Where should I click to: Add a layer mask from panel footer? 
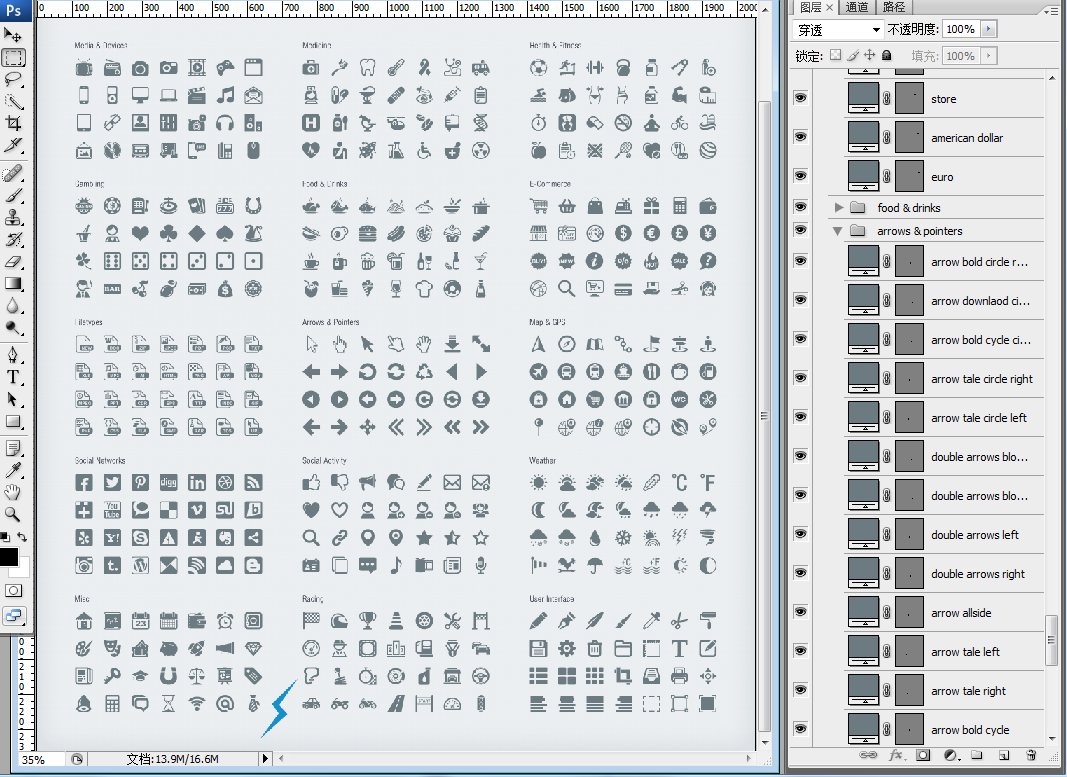click(x=923, y=754)
